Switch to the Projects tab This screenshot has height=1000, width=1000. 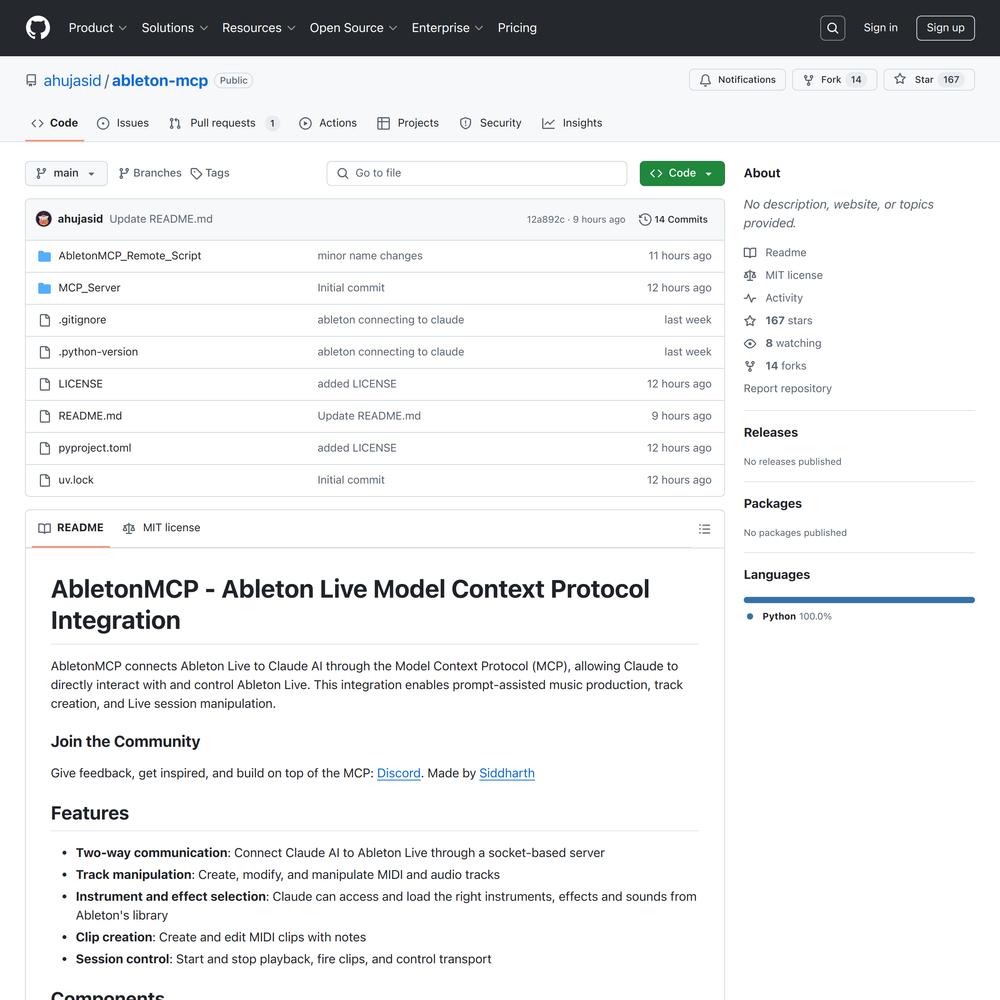pos(408,123)
